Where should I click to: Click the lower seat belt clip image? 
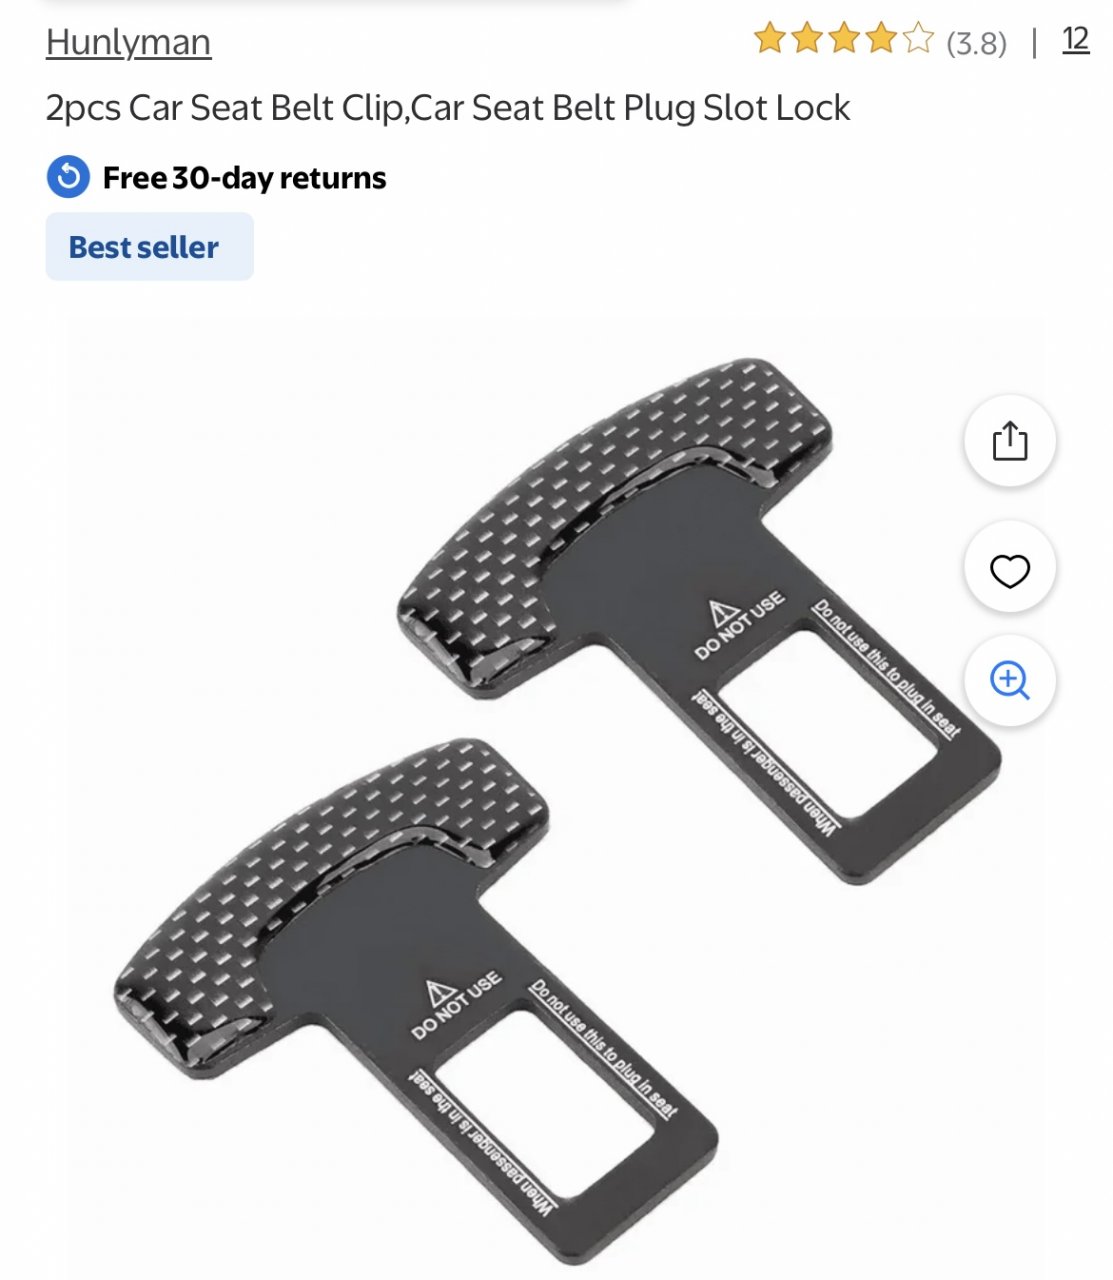415,1000
